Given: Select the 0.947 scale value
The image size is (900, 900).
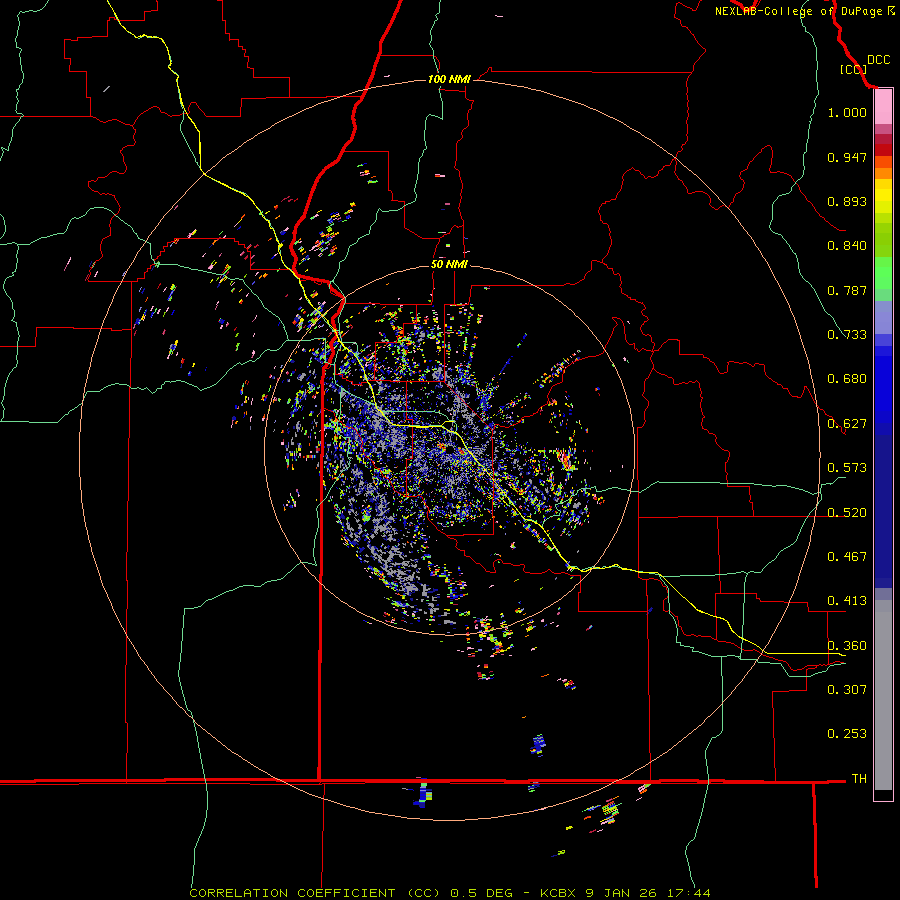Looking at the screenshot, I should click(x=847, y=157).
